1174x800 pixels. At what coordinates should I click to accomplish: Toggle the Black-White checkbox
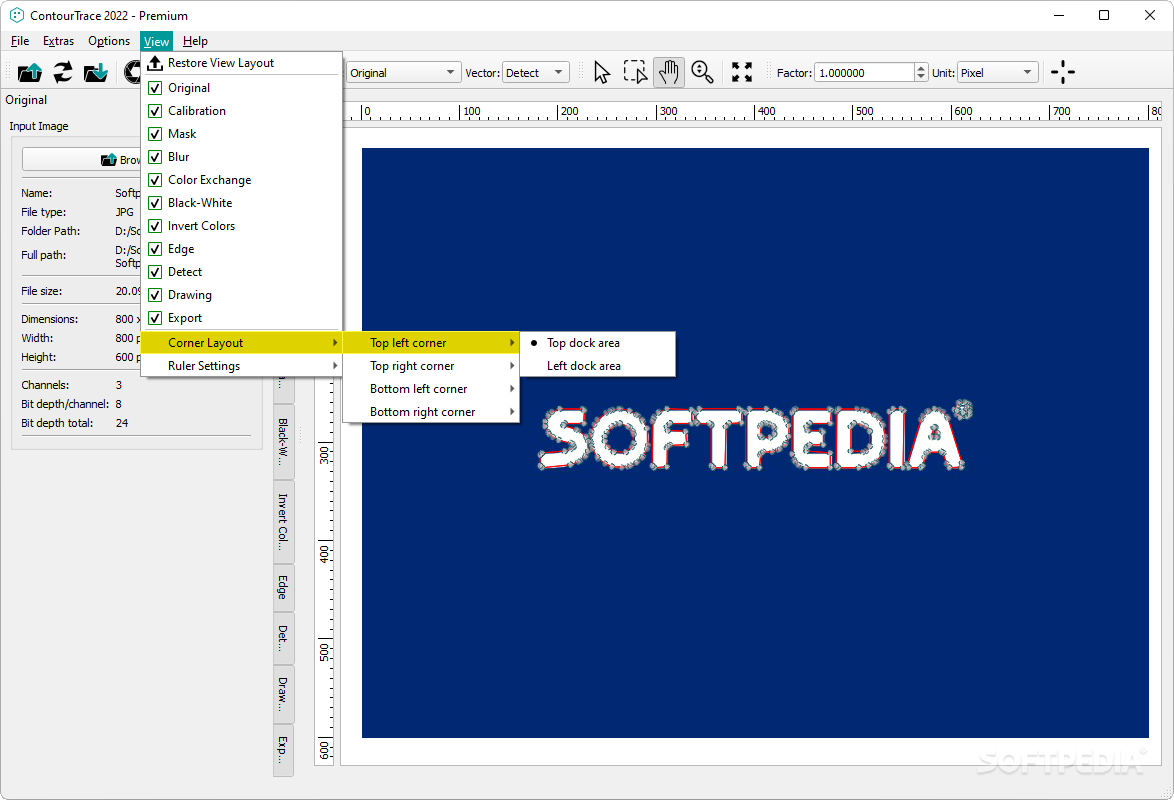155,203
